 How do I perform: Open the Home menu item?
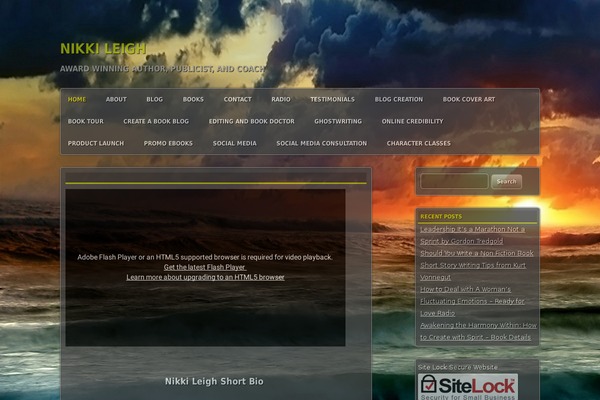[77, 100]
